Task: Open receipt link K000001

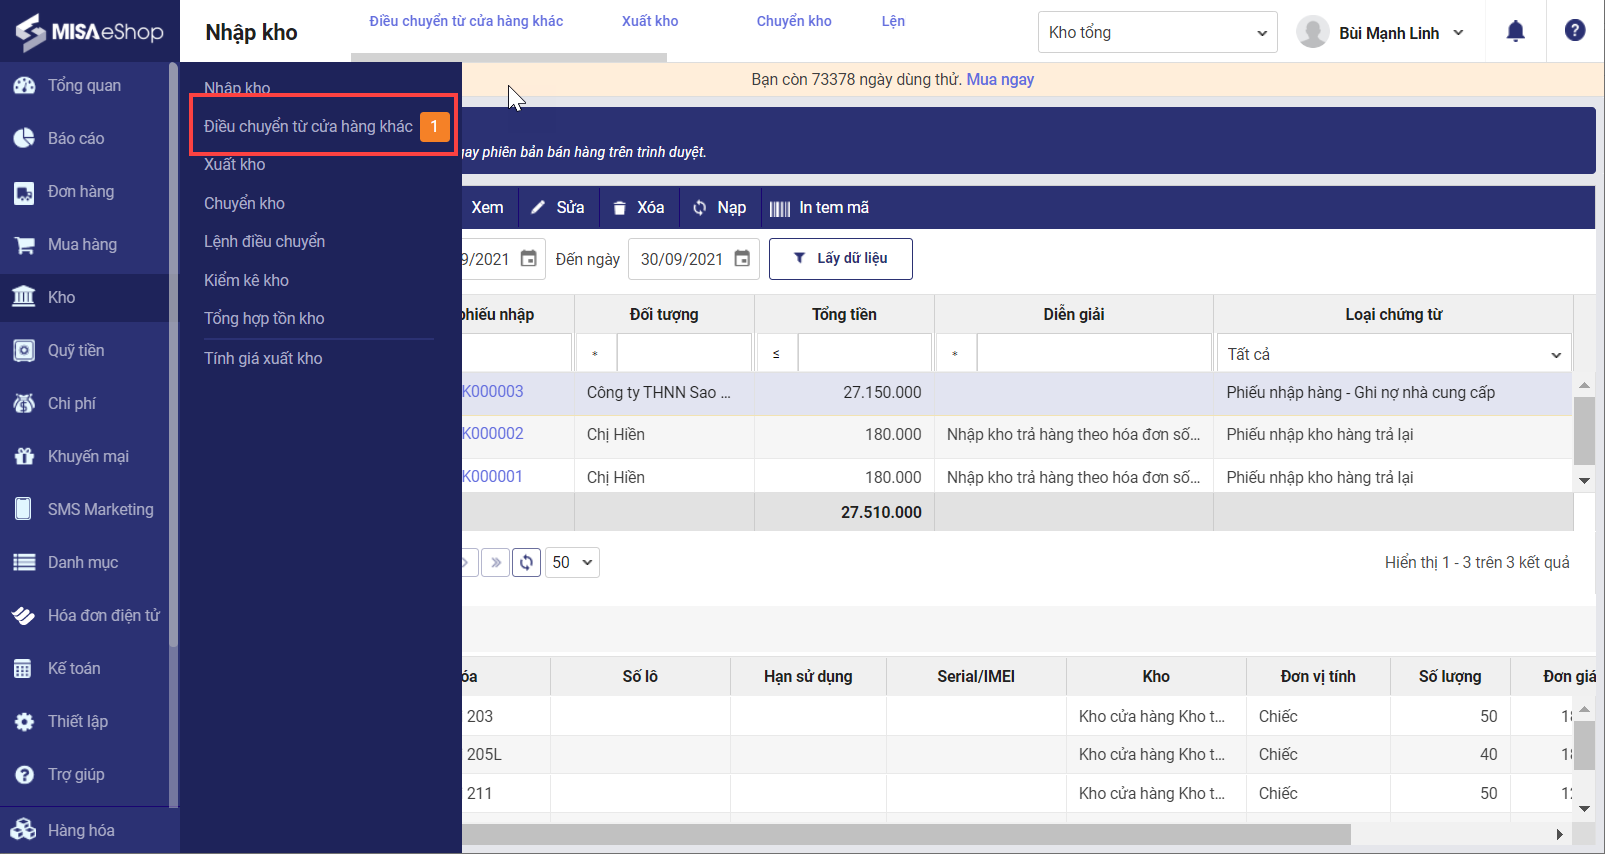Action: pos(492,477)
